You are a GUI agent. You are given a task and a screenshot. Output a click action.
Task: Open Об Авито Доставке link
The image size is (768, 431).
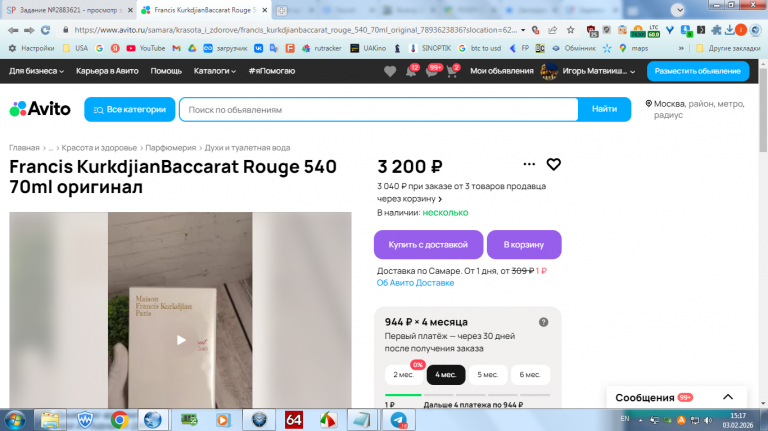[415, 283]
